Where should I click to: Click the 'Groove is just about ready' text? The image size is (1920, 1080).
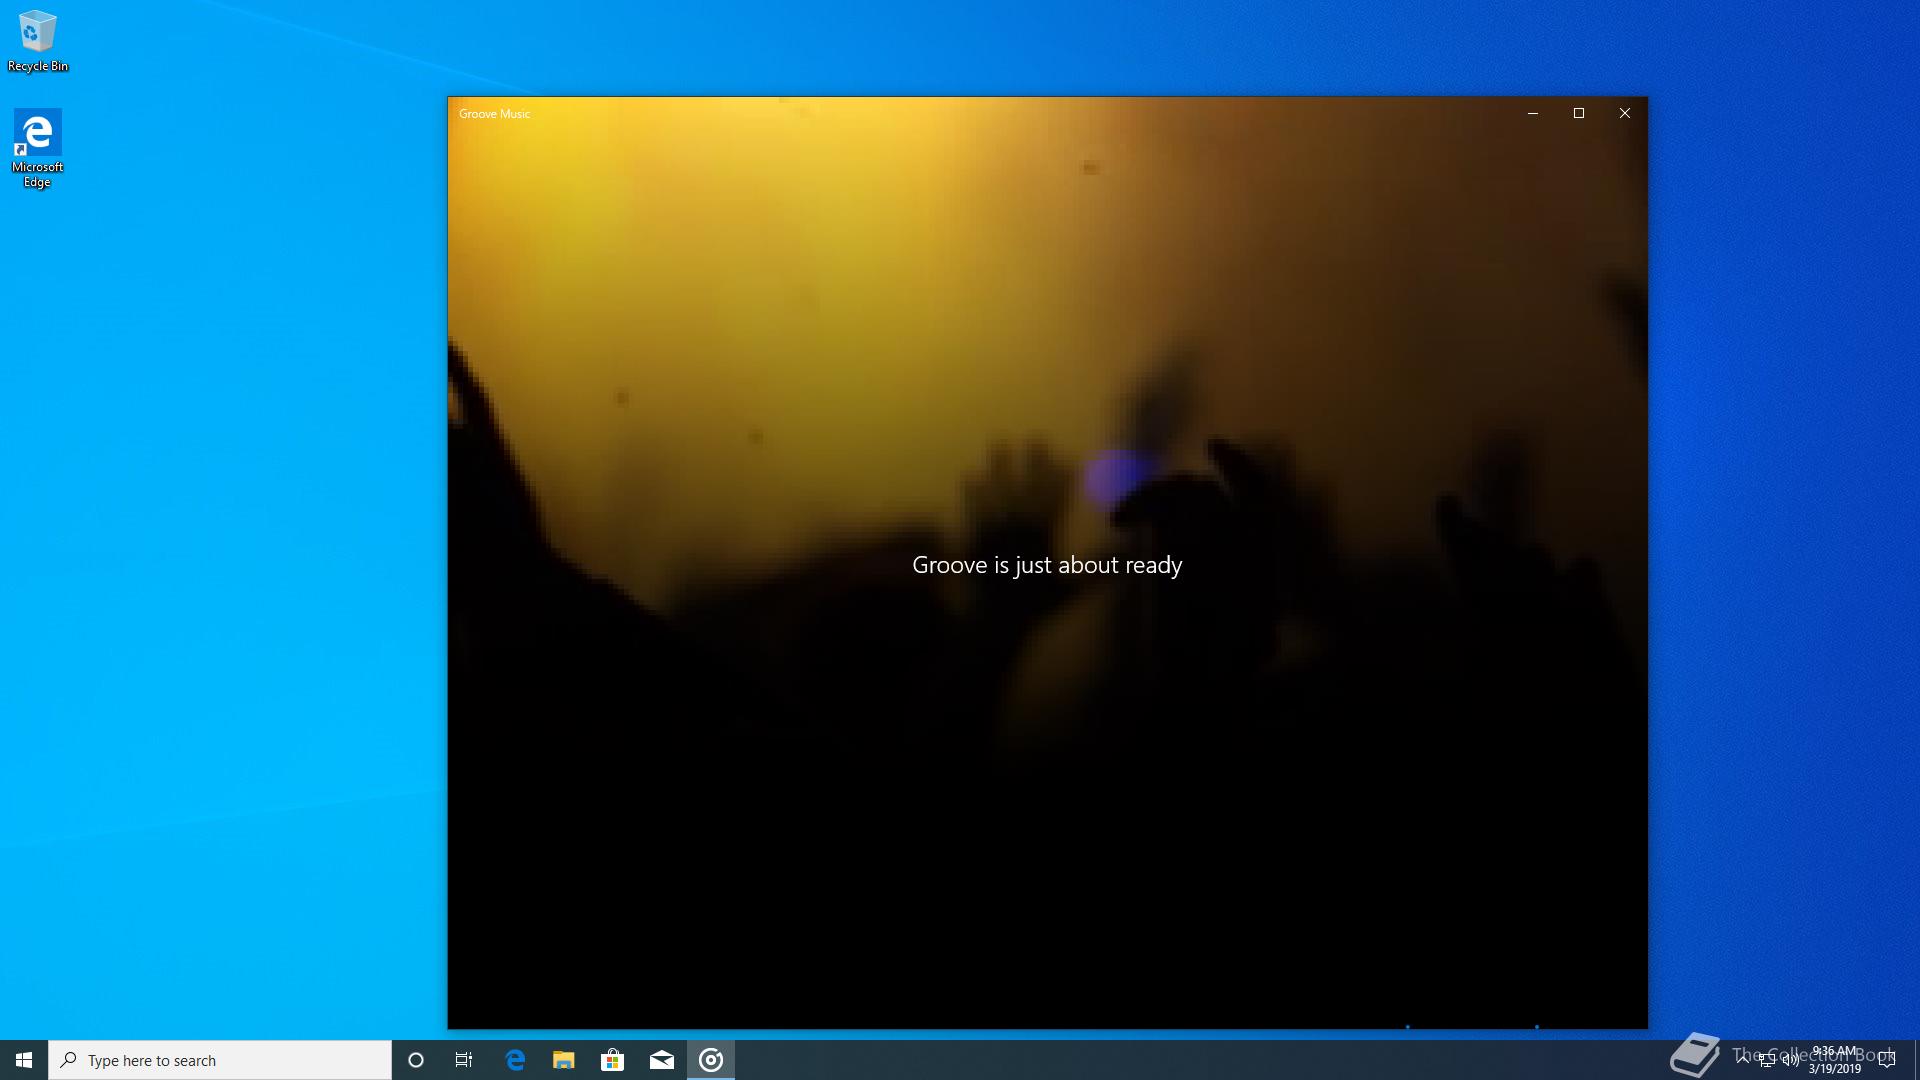pyautogui.click(x=1047, y=565)
